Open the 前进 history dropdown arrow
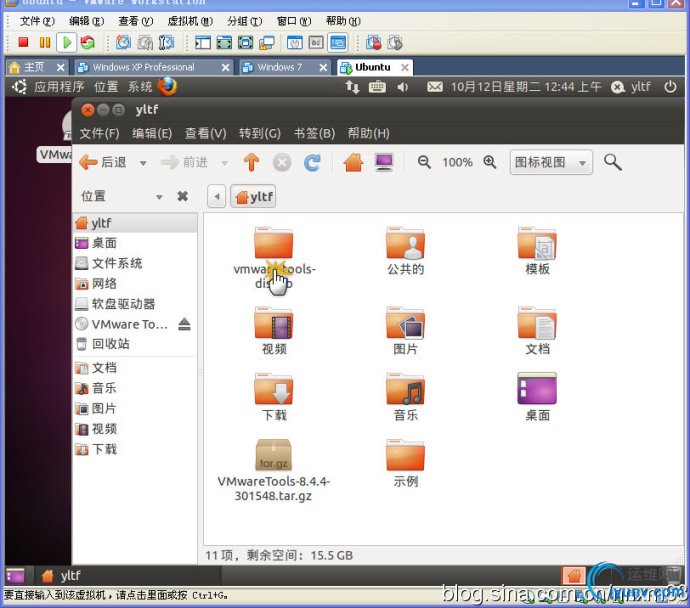The width and height of the screenshot is (690, 608). [224, 163]
